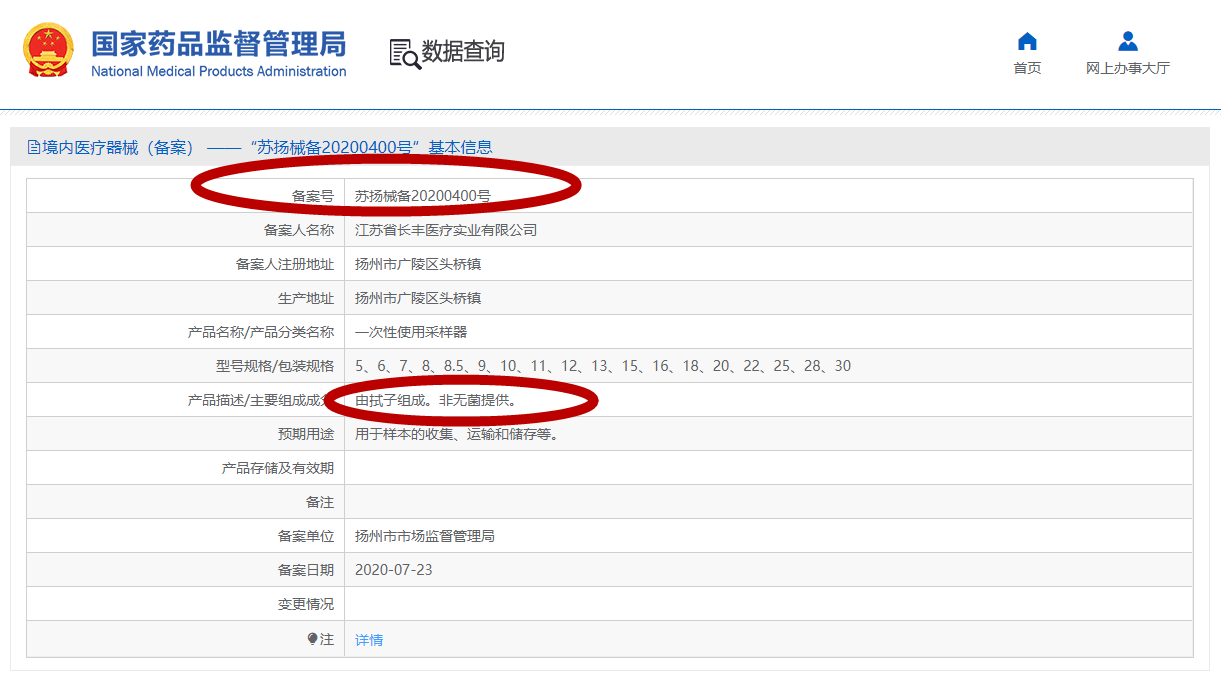Click the 国家药品监督管理局 site title

click(218, 43)
